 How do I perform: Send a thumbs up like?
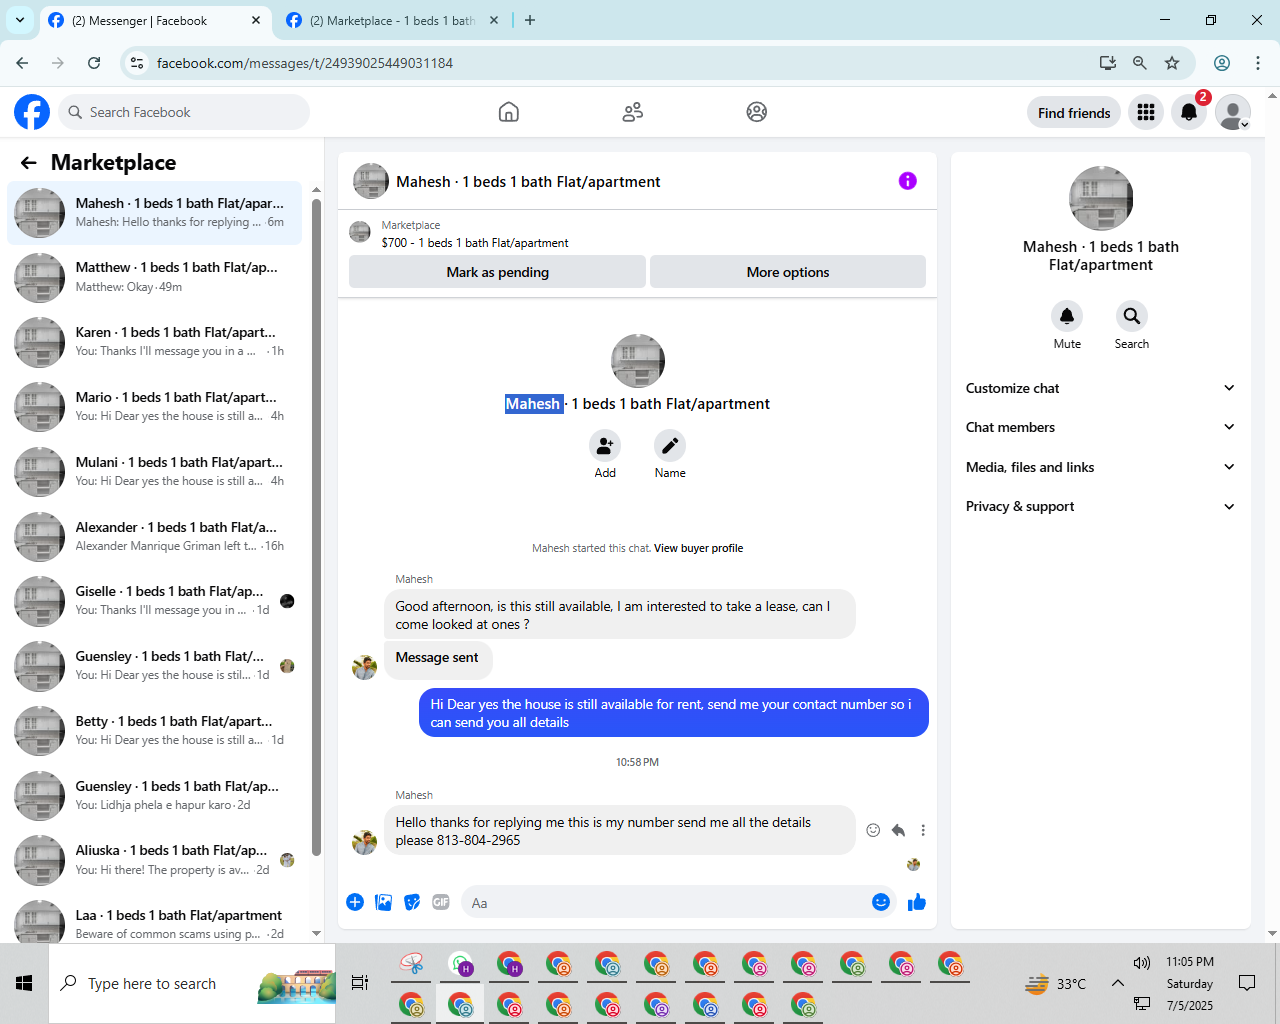[917, 903]
